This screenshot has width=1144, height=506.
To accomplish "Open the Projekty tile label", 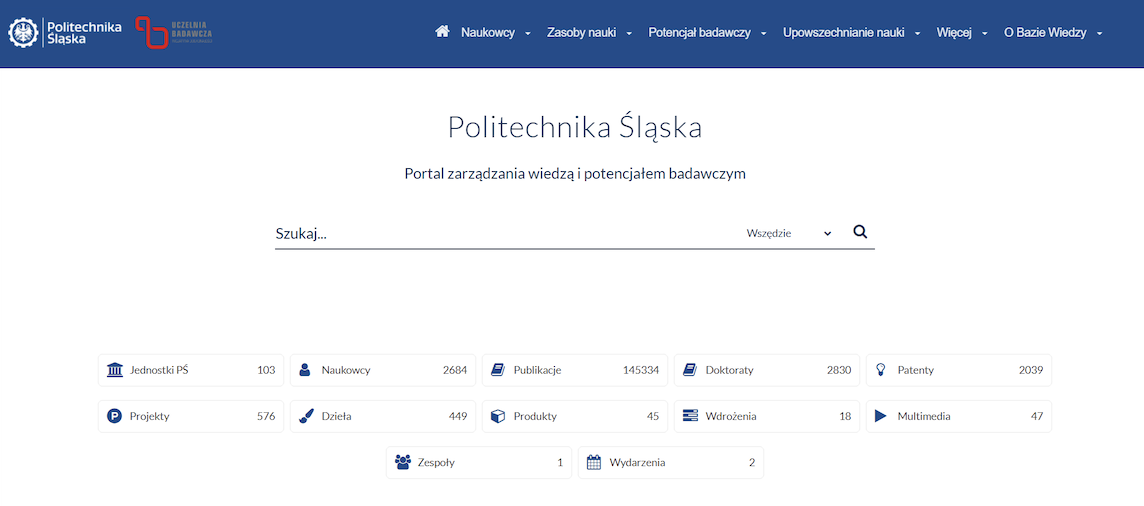I will coord(150,417).
